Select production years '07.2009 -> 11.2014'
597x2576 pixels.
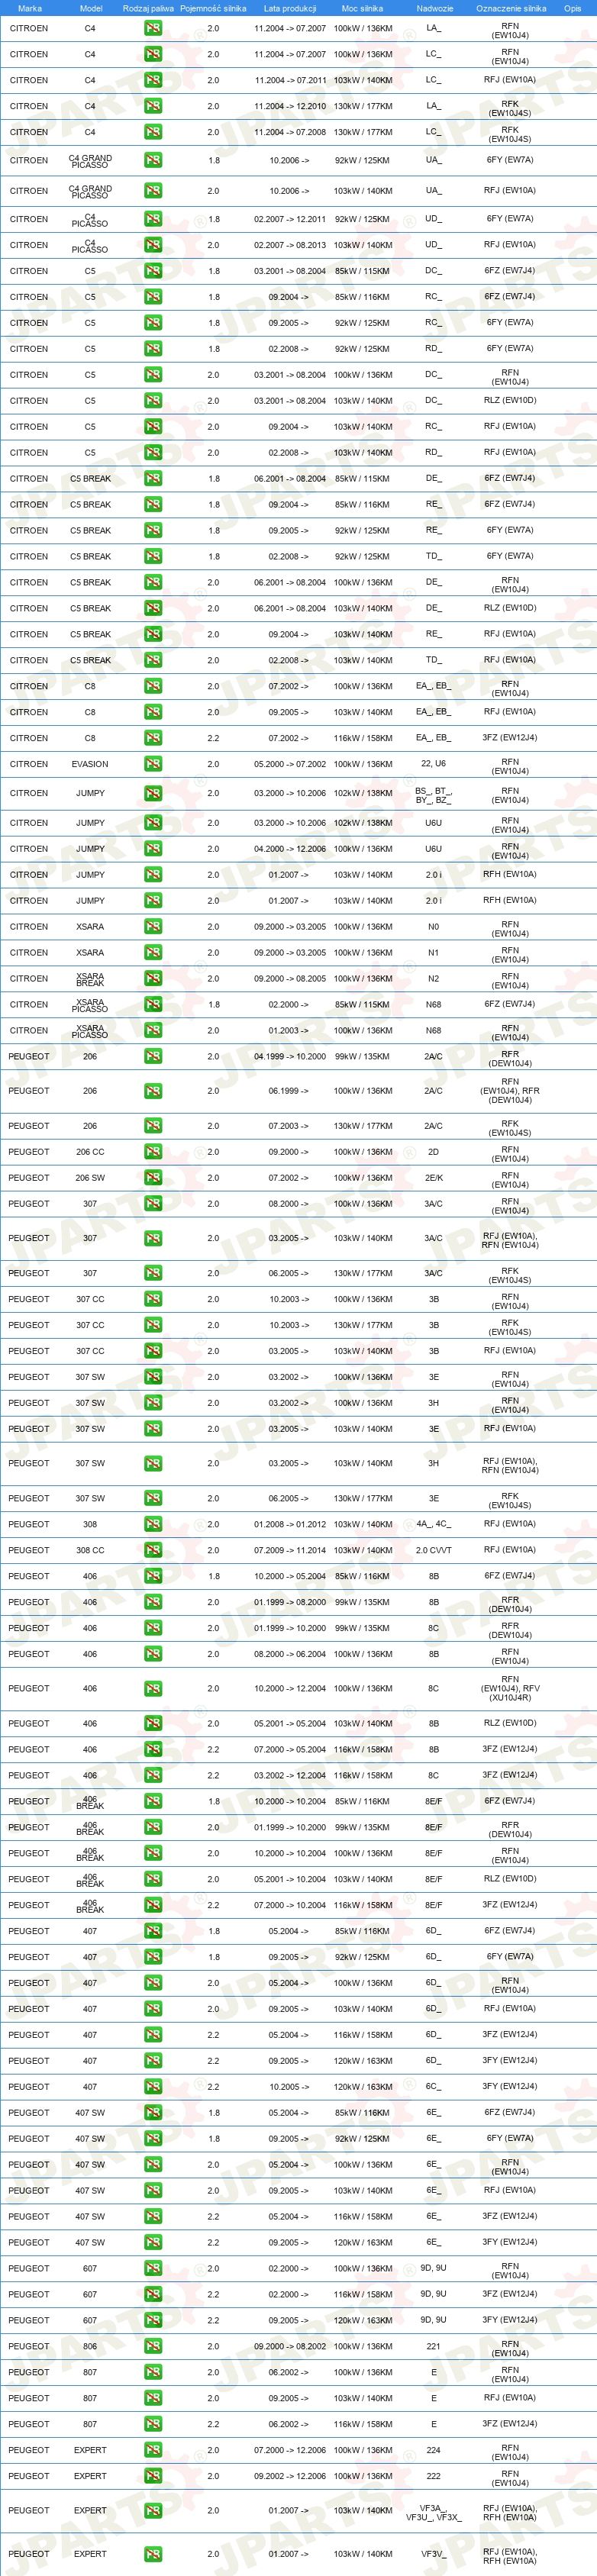click(290, 1550)
